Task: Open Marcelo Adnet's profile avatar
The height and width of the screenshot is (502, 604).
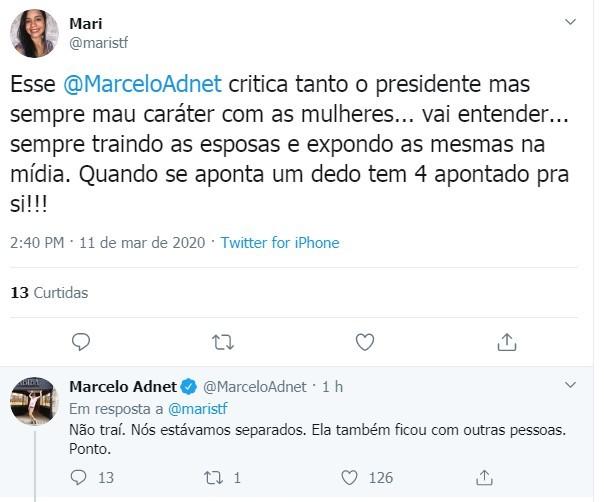Action: (x=34, y=402)
